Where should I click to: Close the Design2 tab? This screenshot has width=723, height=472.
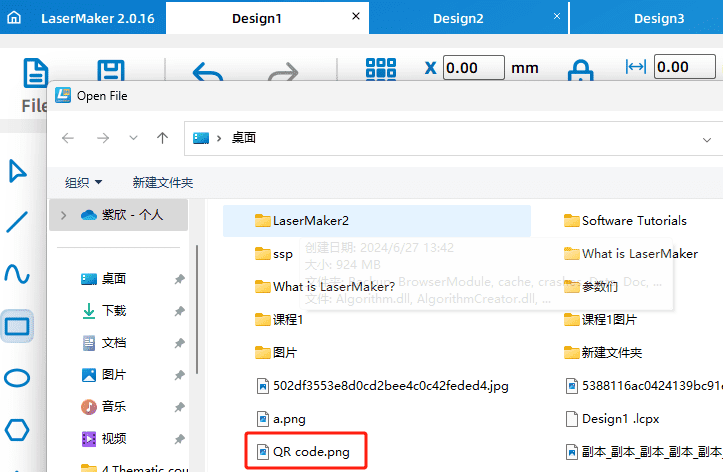pyautogui.click(x=557, y=16)
